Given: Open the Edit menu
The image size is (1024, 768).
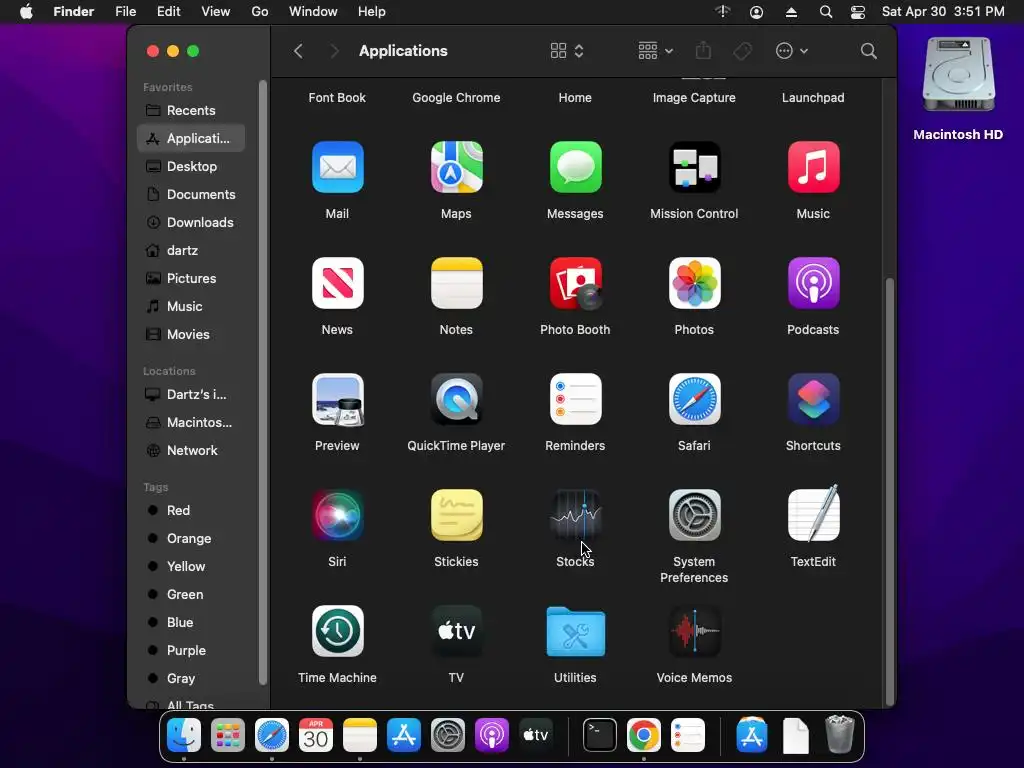Looking at the screenshot, I should (168, 11).
